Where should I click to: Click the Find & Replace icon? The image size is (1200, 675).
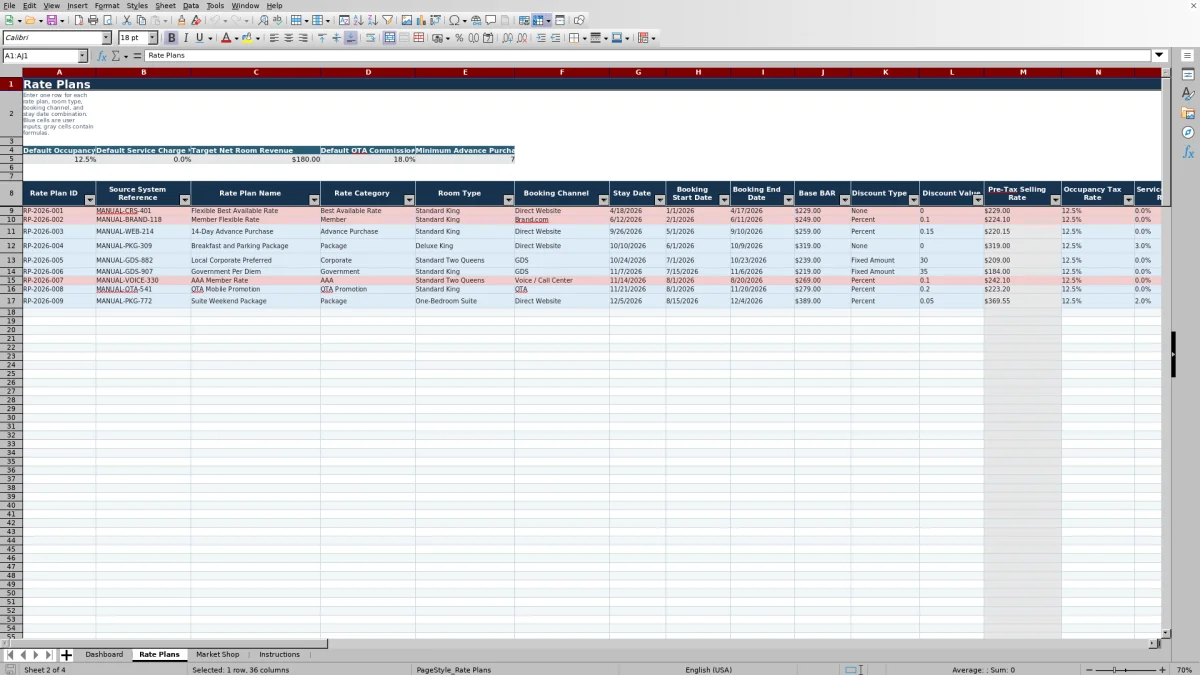(x=263, y=20)
